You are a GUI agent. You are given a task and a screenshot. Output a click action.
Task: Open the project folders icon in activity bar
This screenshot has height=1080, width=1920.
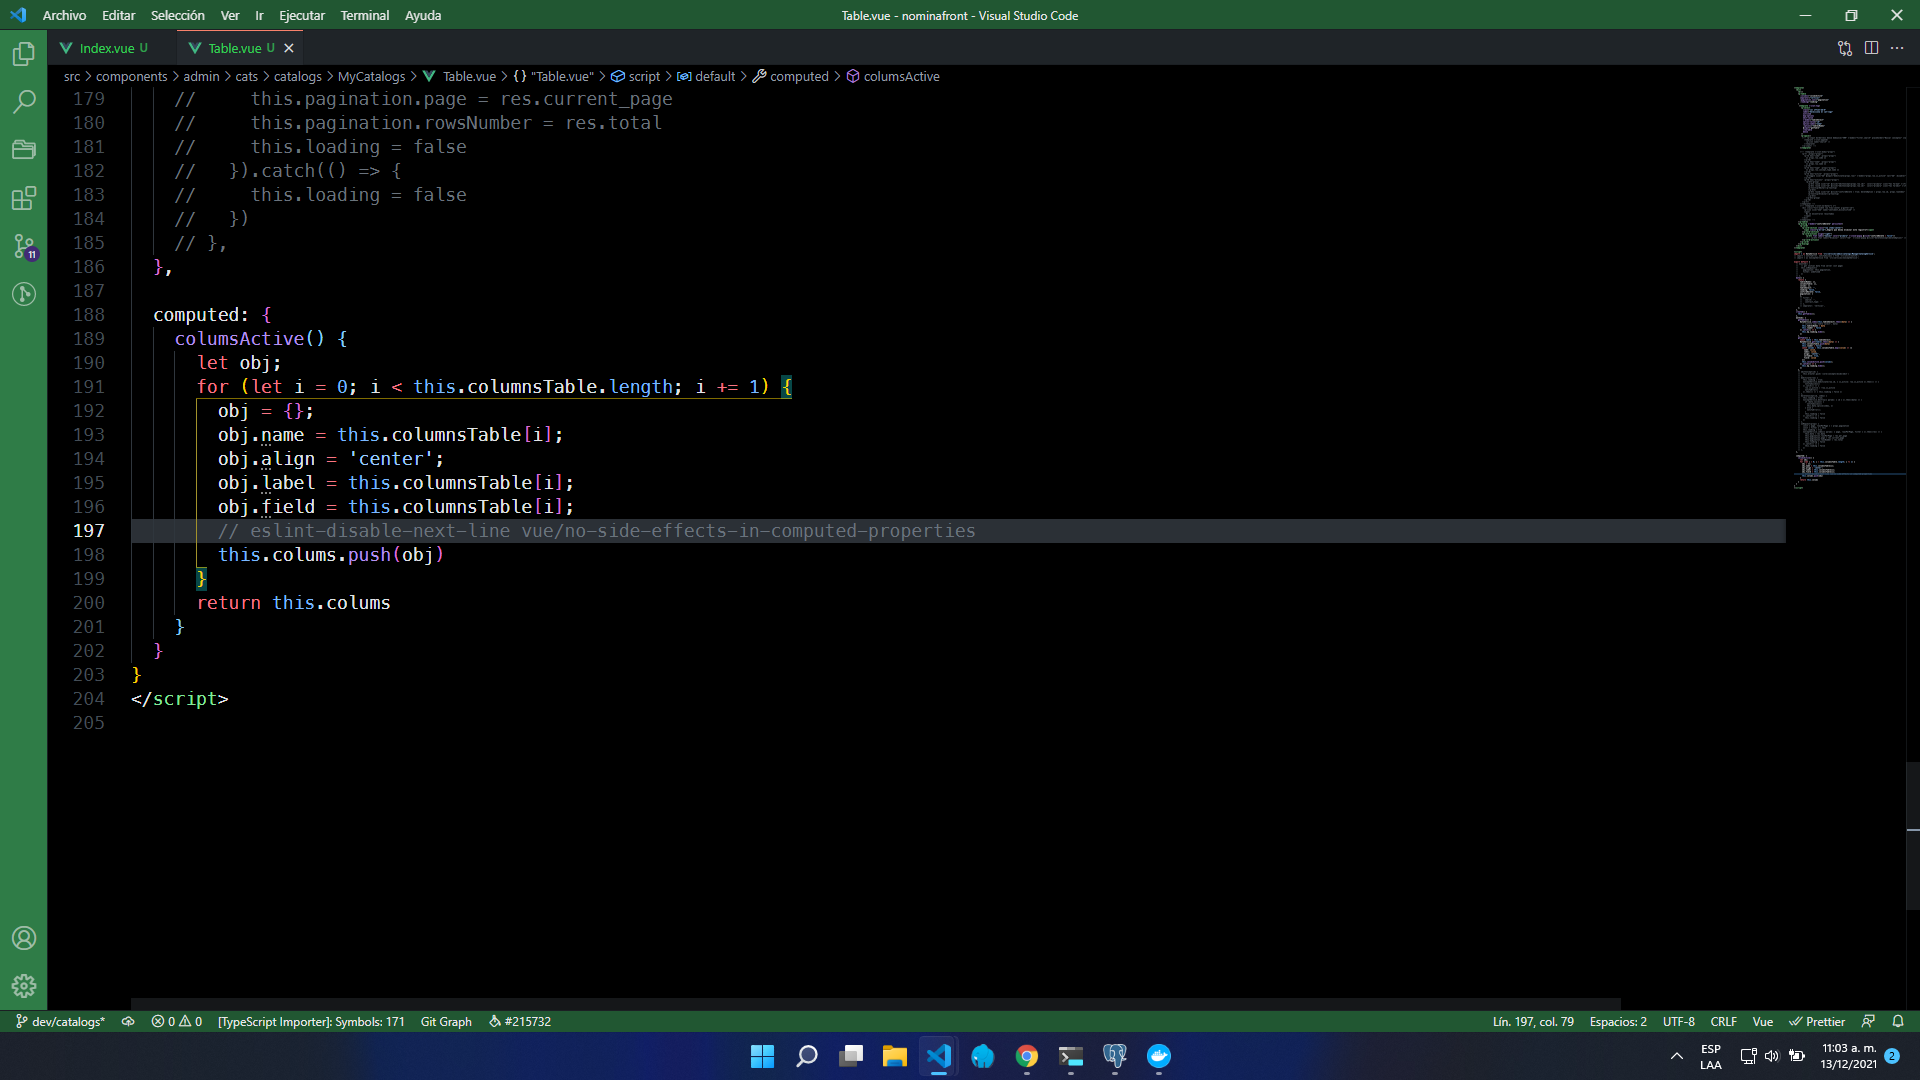(x=24, y=150)
